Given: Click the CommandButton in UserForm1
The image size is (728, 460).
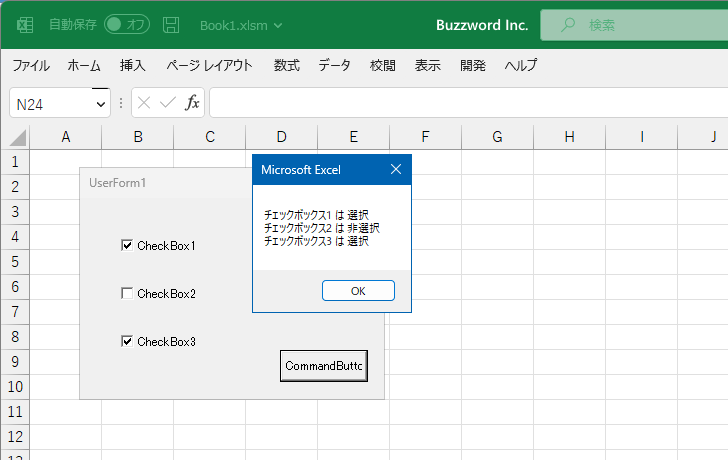Looking at the screenshot, I should click(324, 366).
